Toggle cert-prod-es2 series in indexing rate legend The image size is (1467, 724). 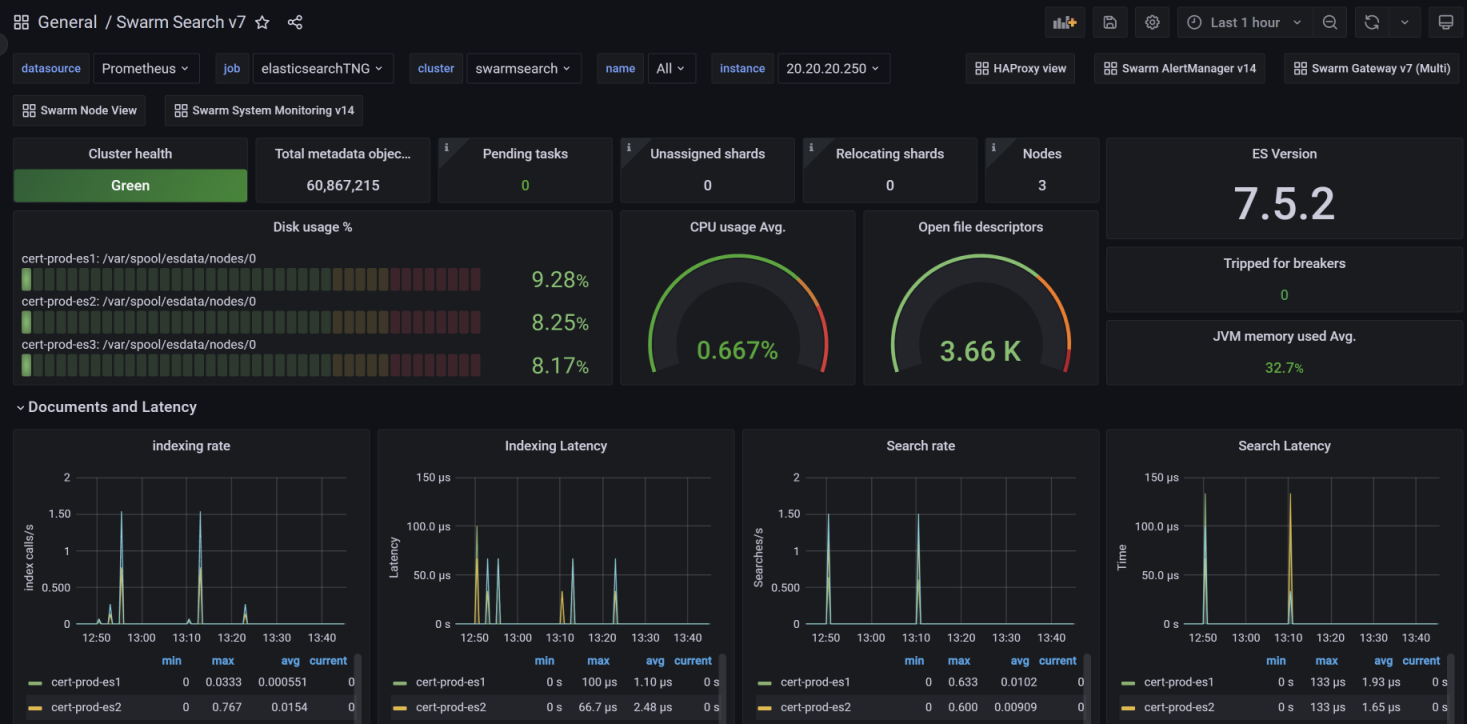(86, 707)
